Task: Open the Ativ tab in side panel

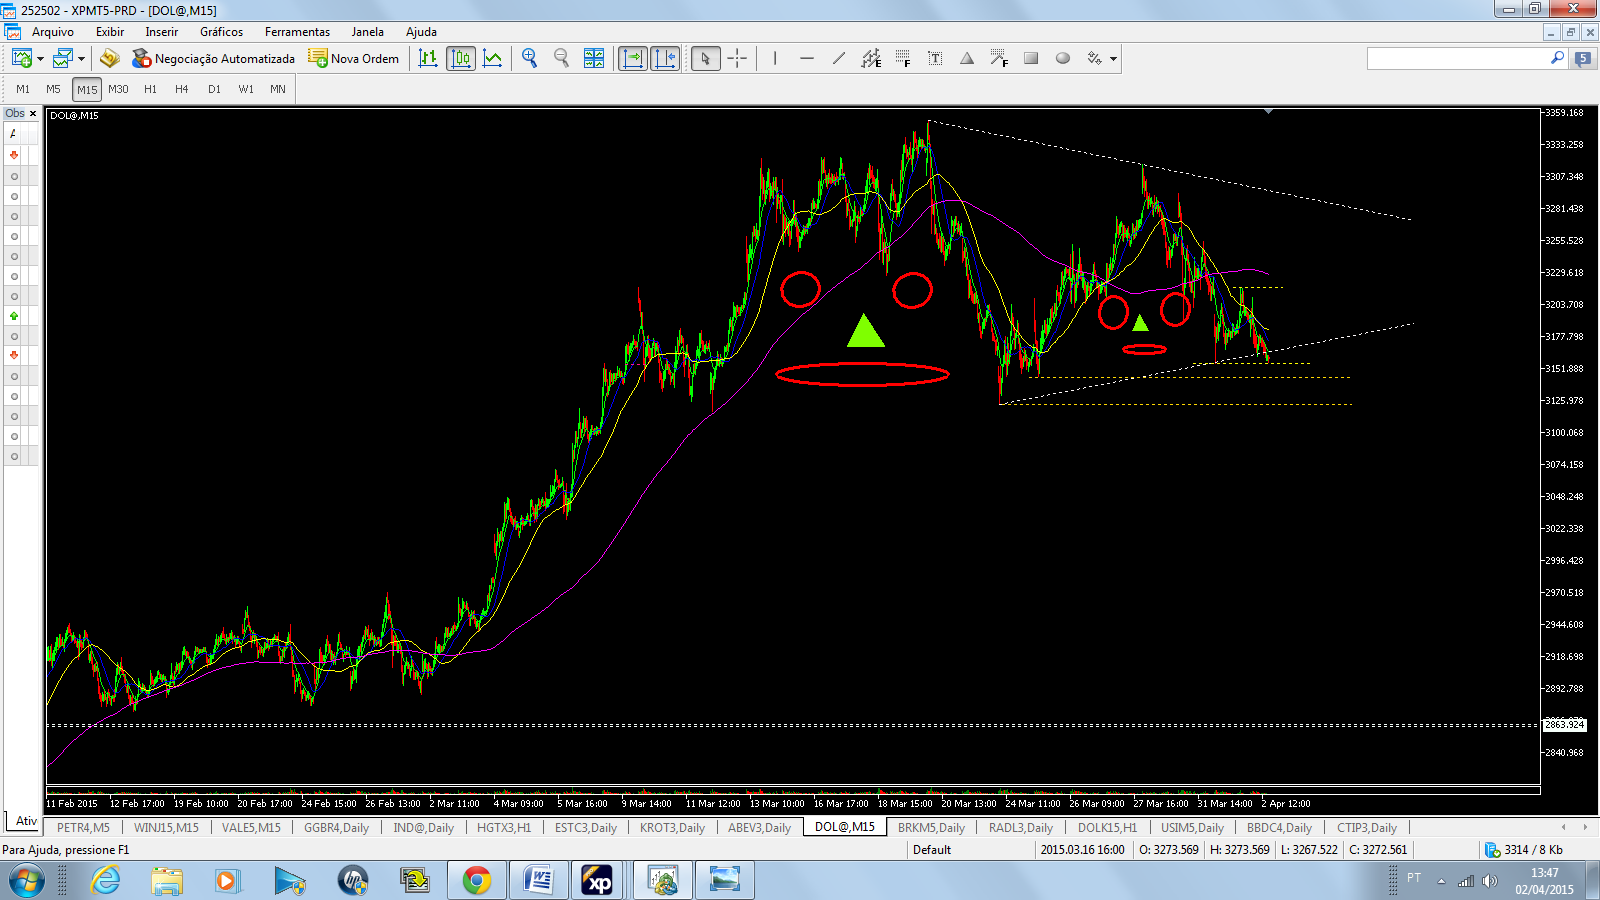Action: click(26, 821)
